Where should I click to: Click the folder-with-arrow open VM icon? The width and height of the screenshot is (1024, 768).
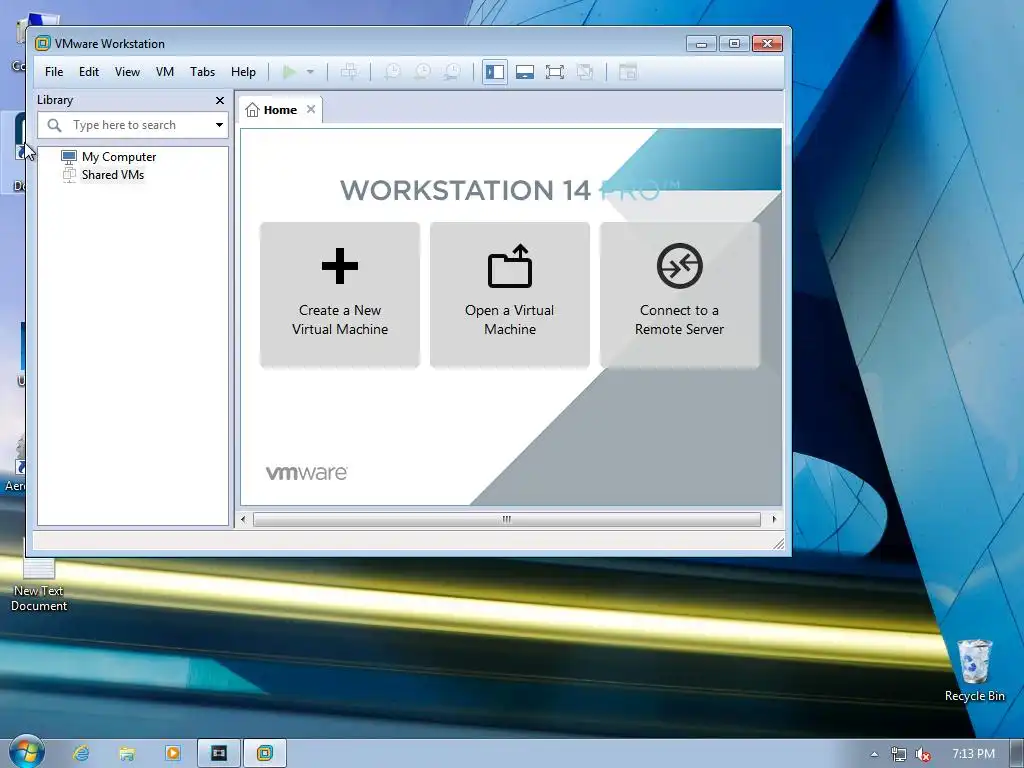(510, 266)
